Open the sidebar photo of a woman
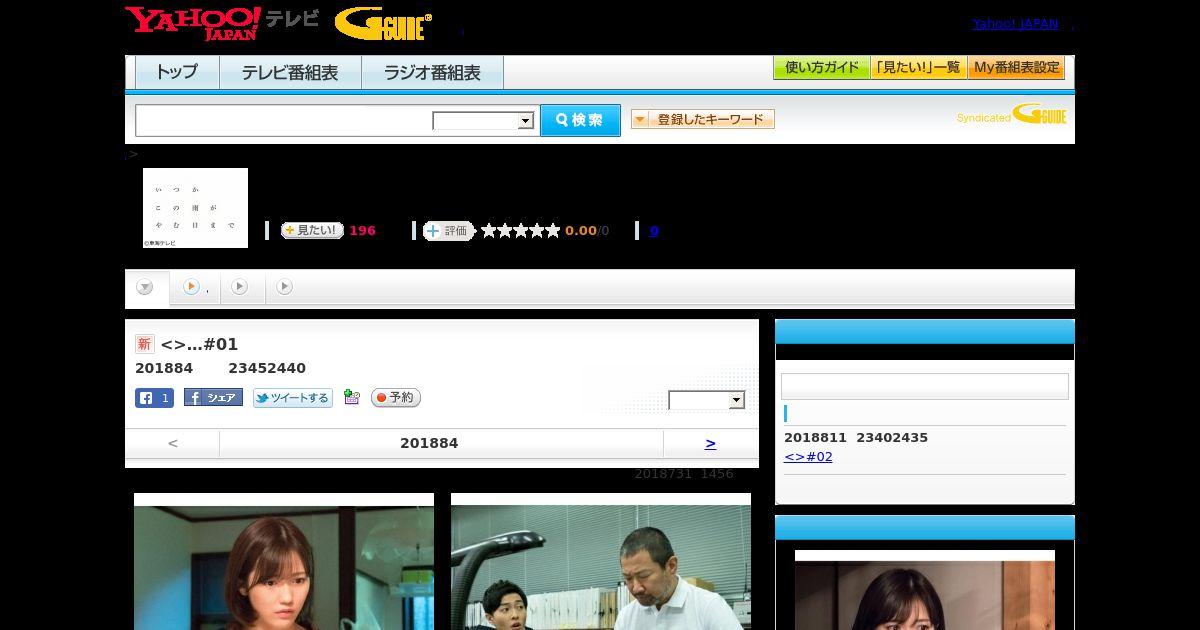The width and height of the screenshot is (1200, 630). pos(925,590)
